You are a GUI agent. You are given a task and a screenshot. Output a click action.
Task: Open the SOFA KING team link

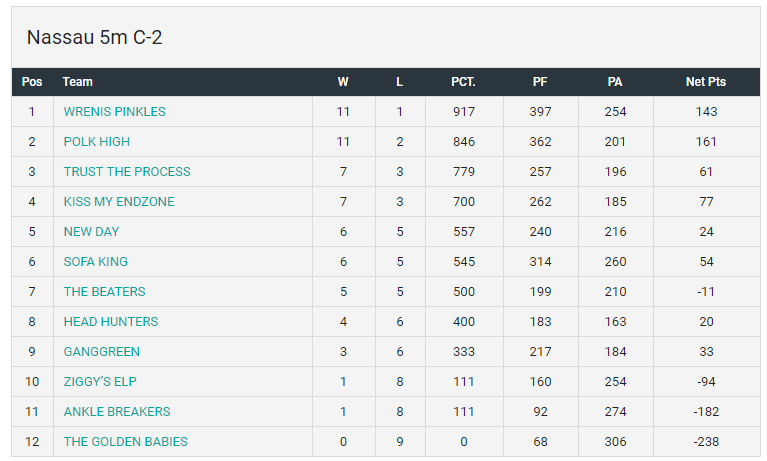pyautogui.click(x=95, y=262)
